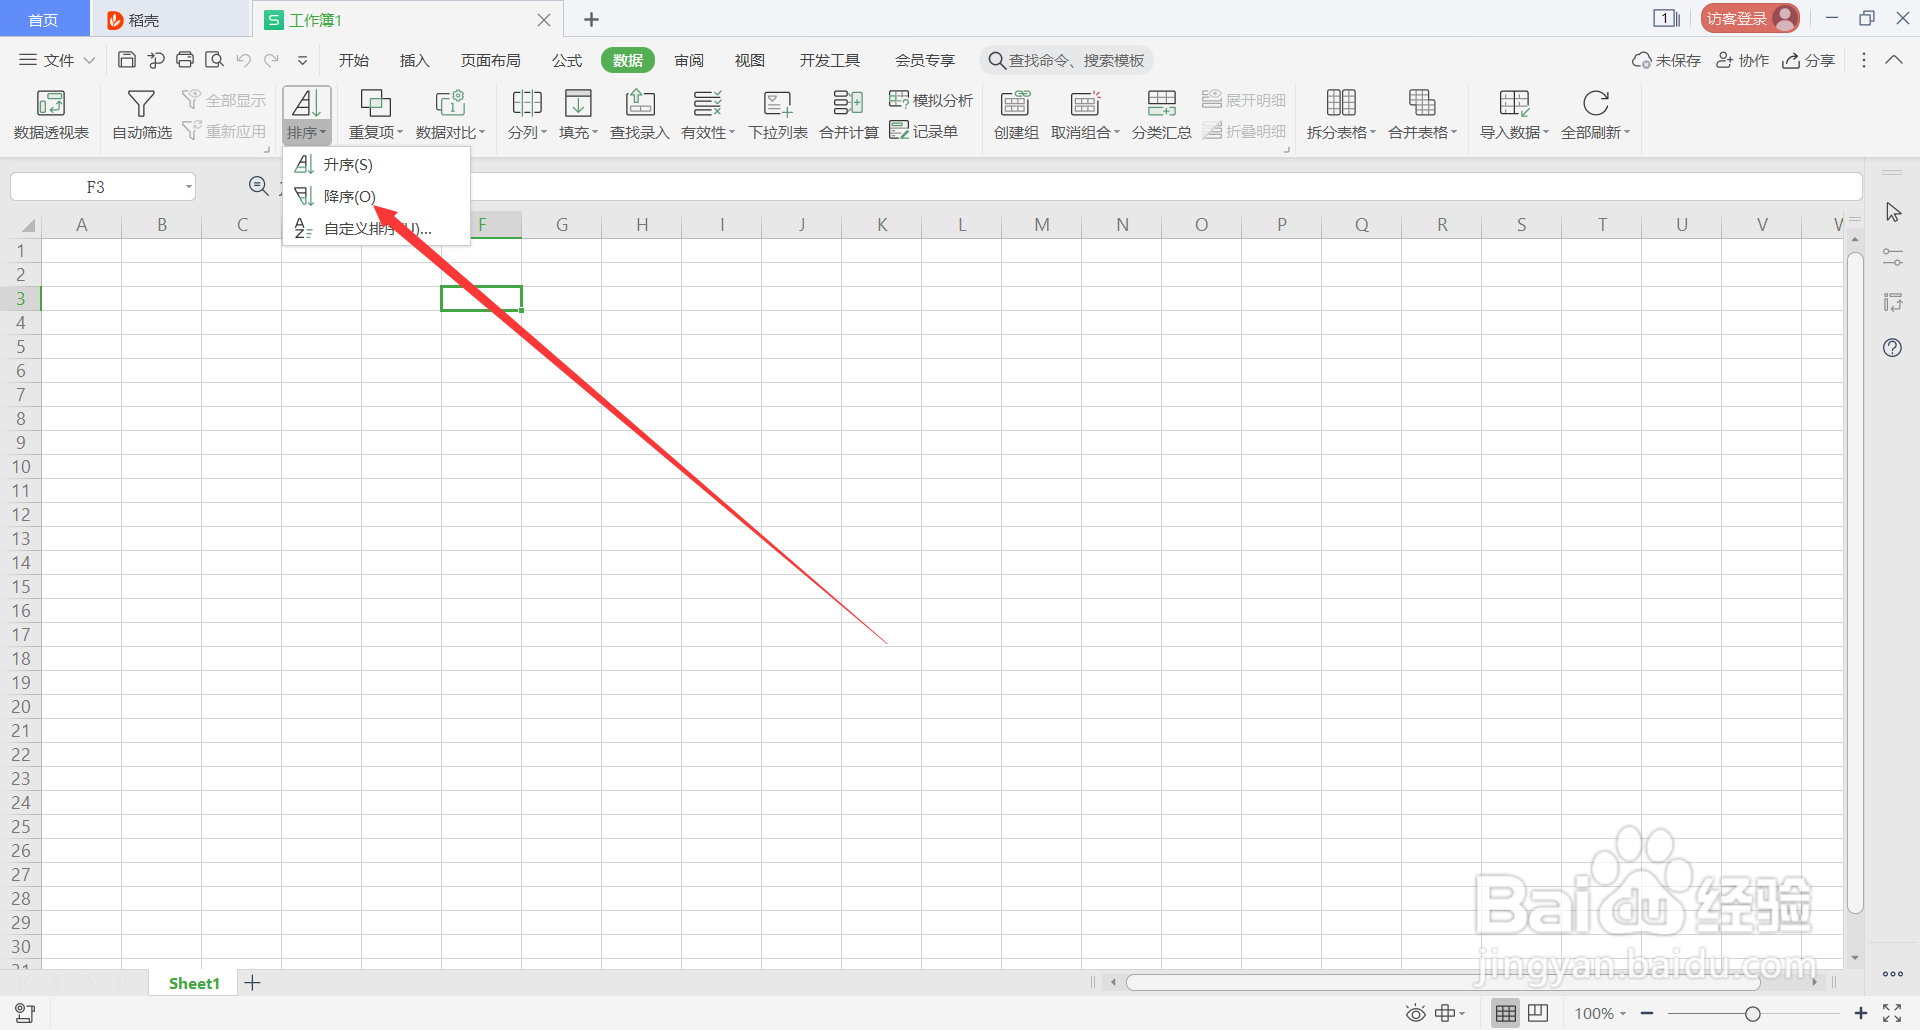Viewport: 1920px width, 1030px height.
Task: Click the Validation (有效性) icon
Action: [x=707, y=103]
